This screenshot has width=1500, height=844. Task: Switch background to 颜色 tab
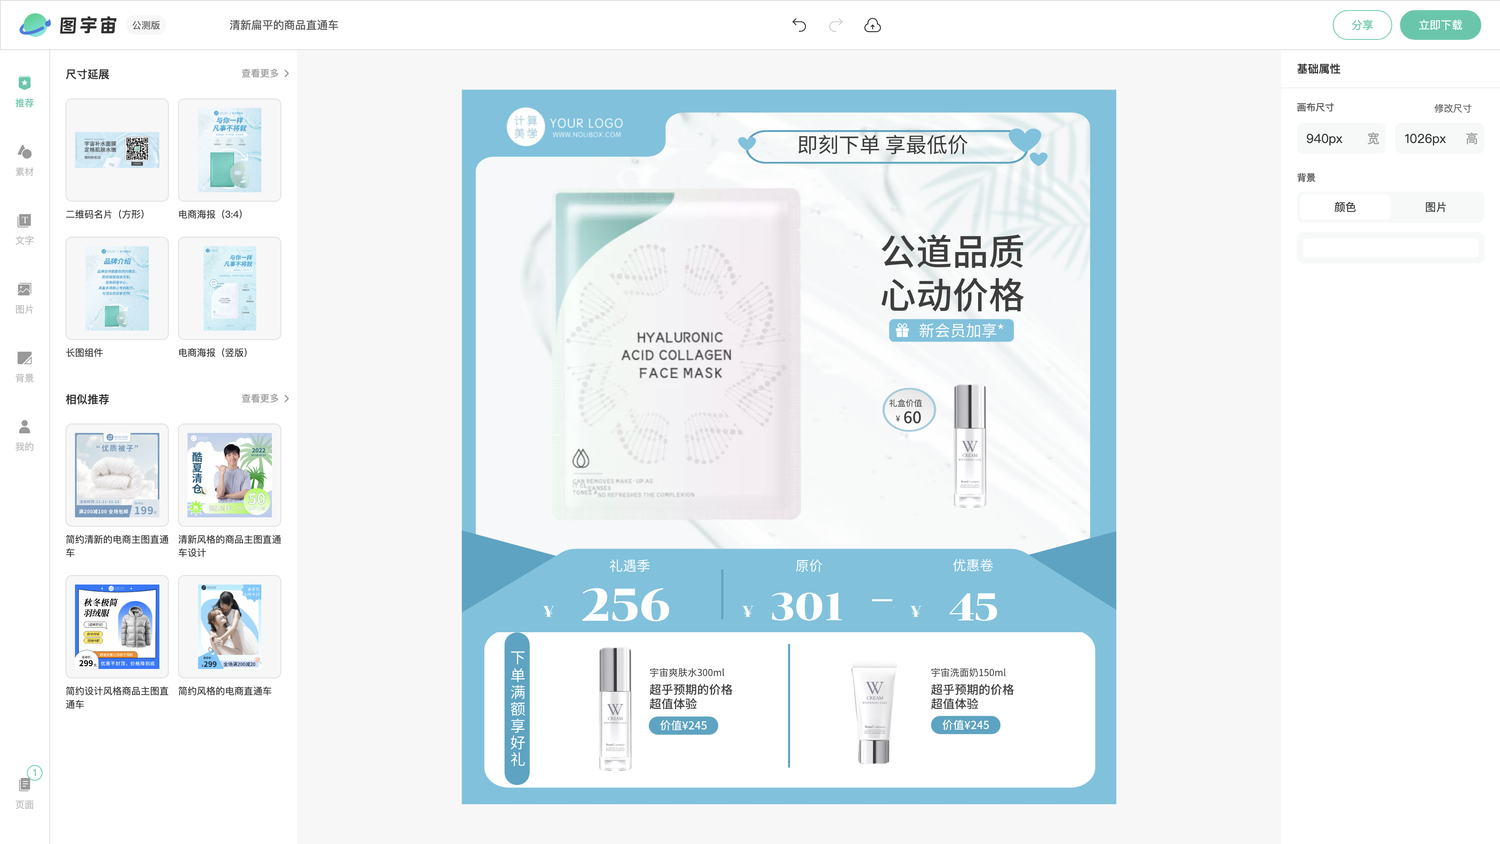click(x=1345, y=207)
